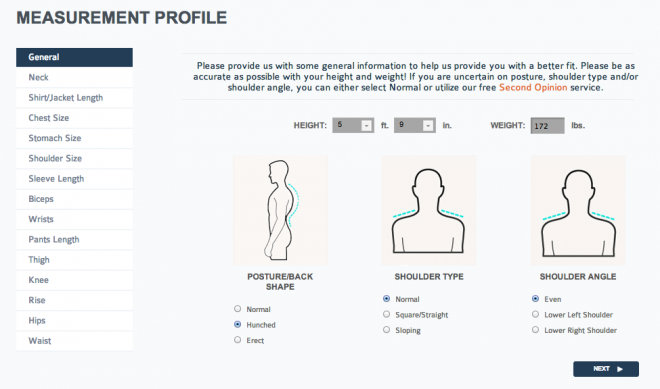
Task: Open the Pants Length section
Action: (75, 240)
